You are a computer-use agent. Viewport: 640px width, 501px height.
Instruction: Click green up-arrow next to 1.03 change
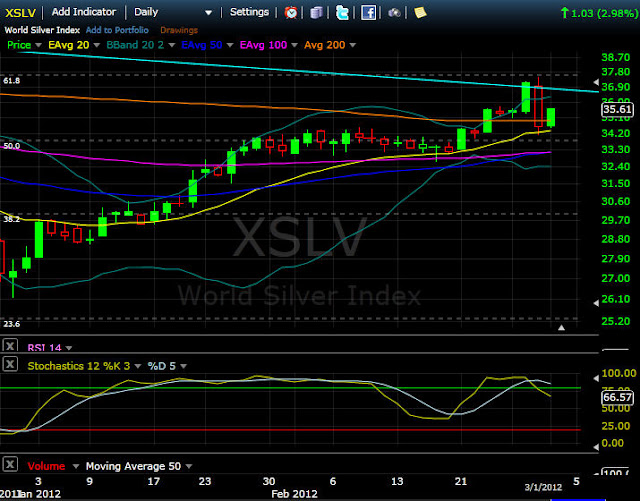pyautogui.click(x=564, y=13)
